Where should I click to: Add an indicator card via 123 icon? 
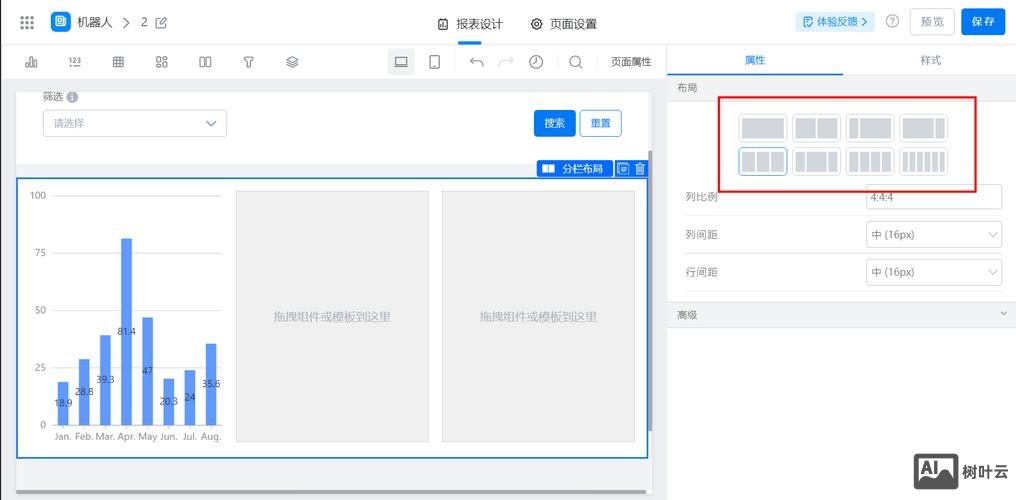coord(75,62)
